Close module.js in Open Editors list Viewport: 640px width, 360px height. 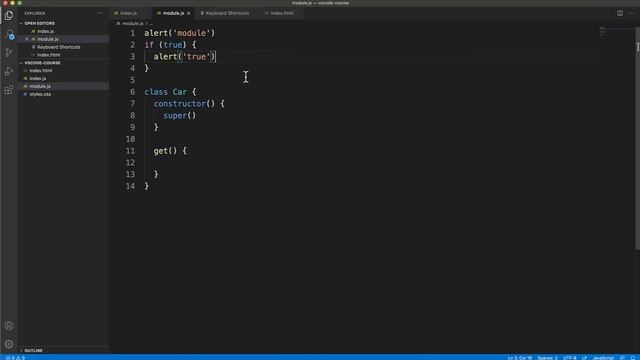click(27, 39)
